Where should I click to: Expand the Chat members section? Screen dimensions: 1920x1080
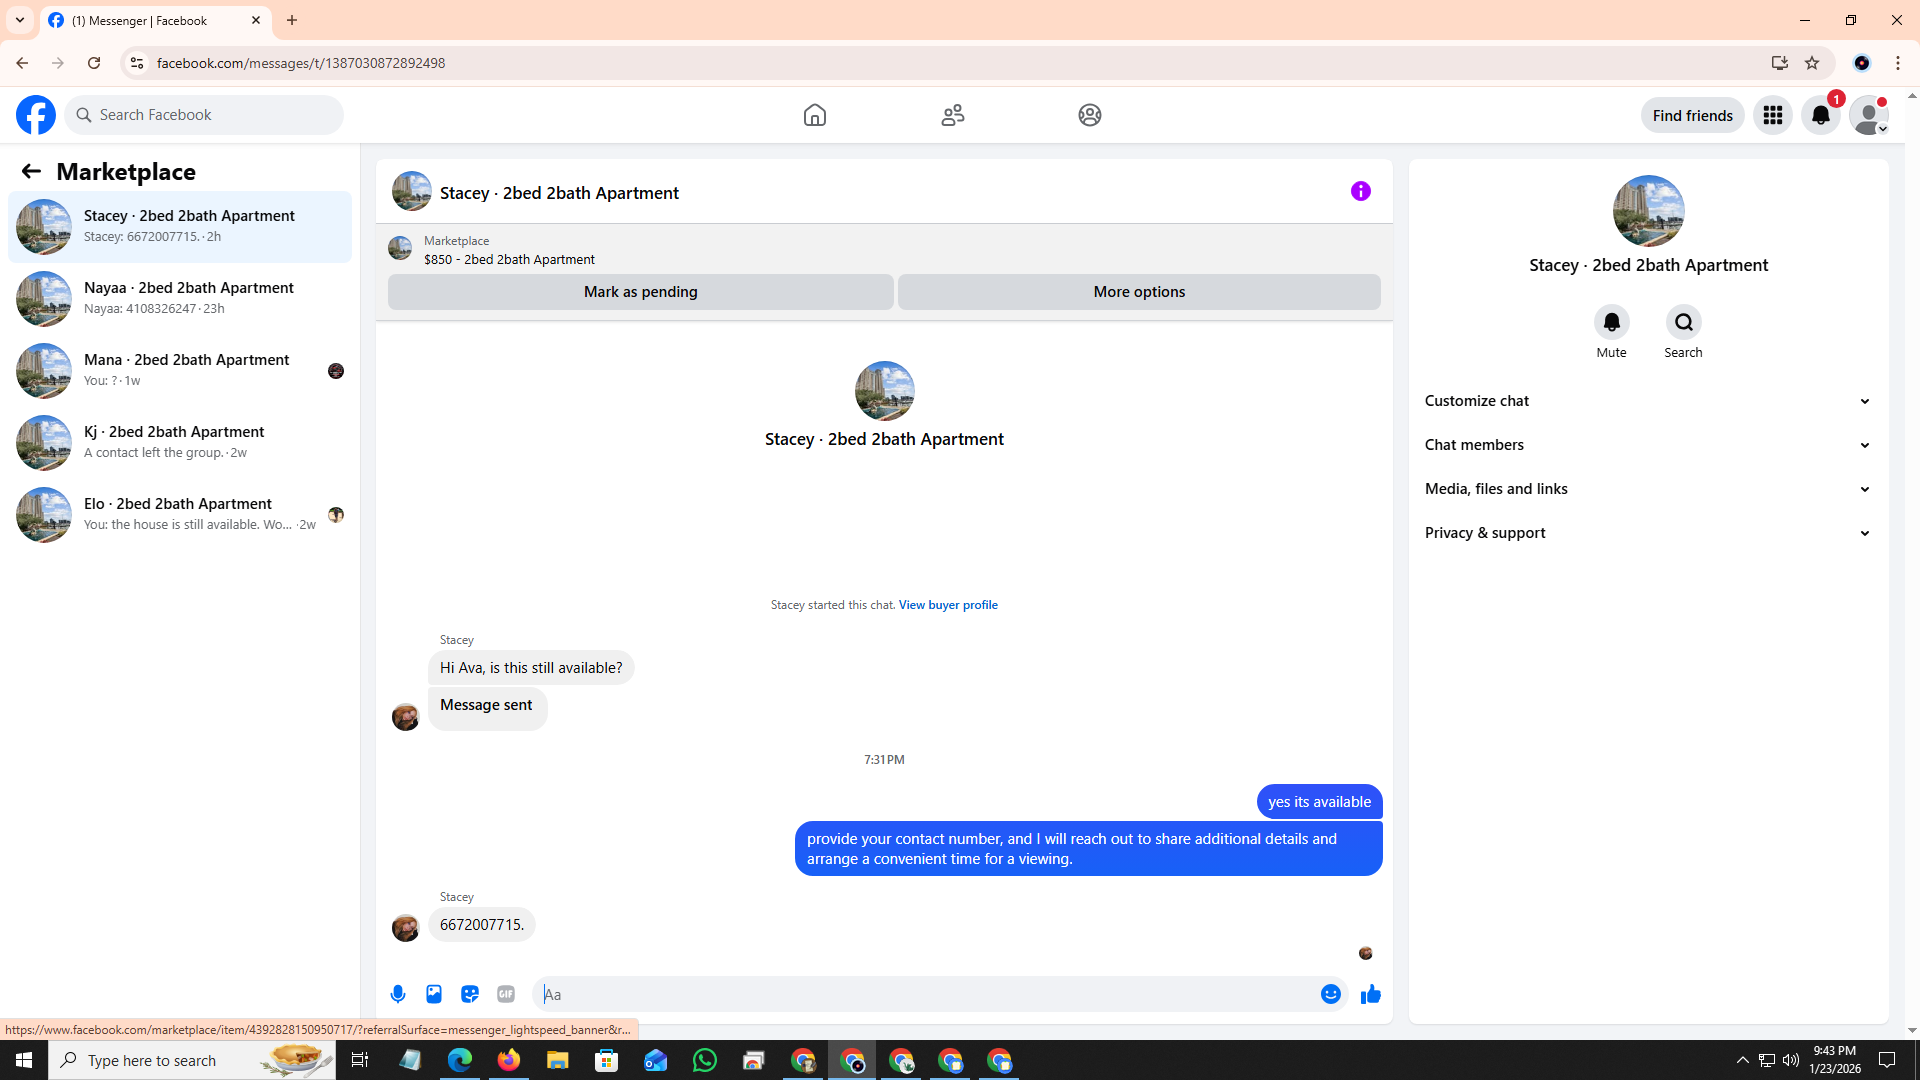coord(1647,445)
